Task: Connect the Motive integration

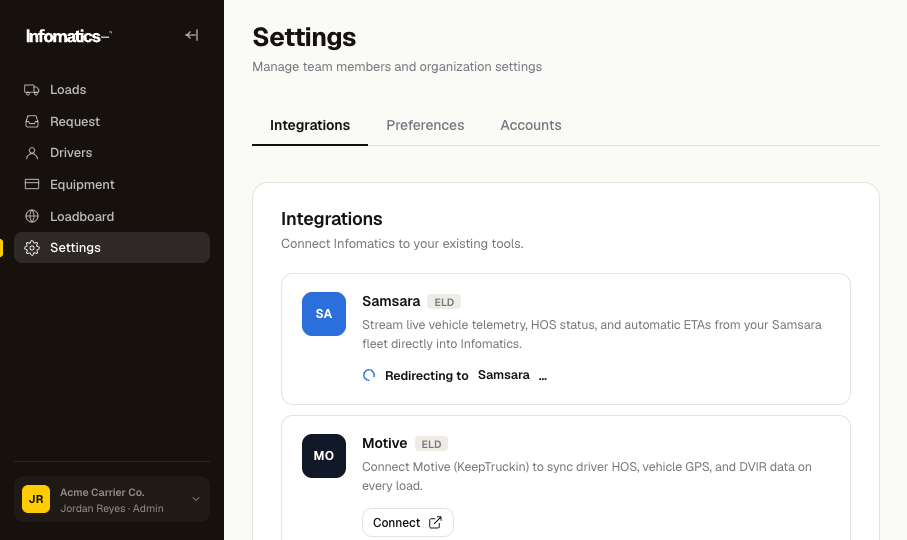Action: tap(408, 523)
